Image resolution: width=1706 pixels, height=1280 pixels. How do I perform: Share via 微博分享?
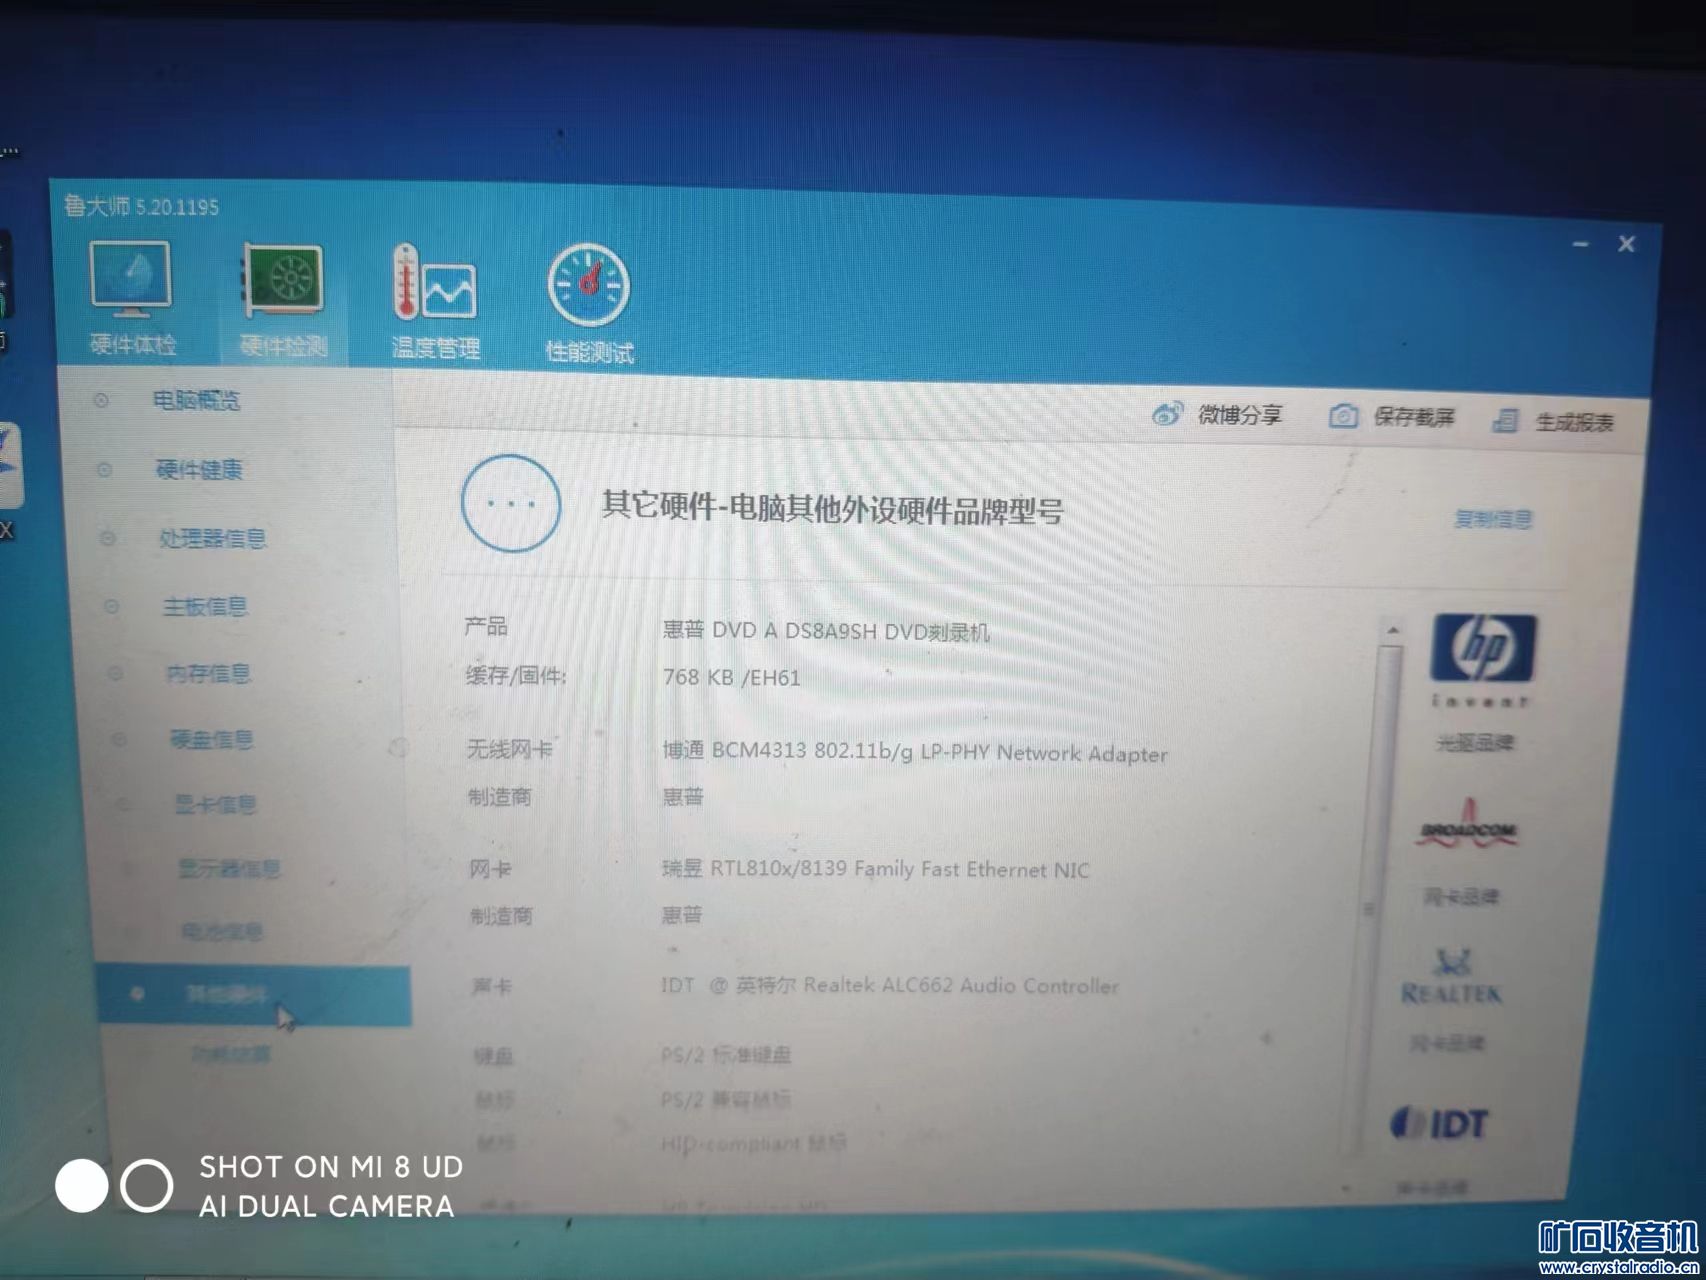[1217, 414]
